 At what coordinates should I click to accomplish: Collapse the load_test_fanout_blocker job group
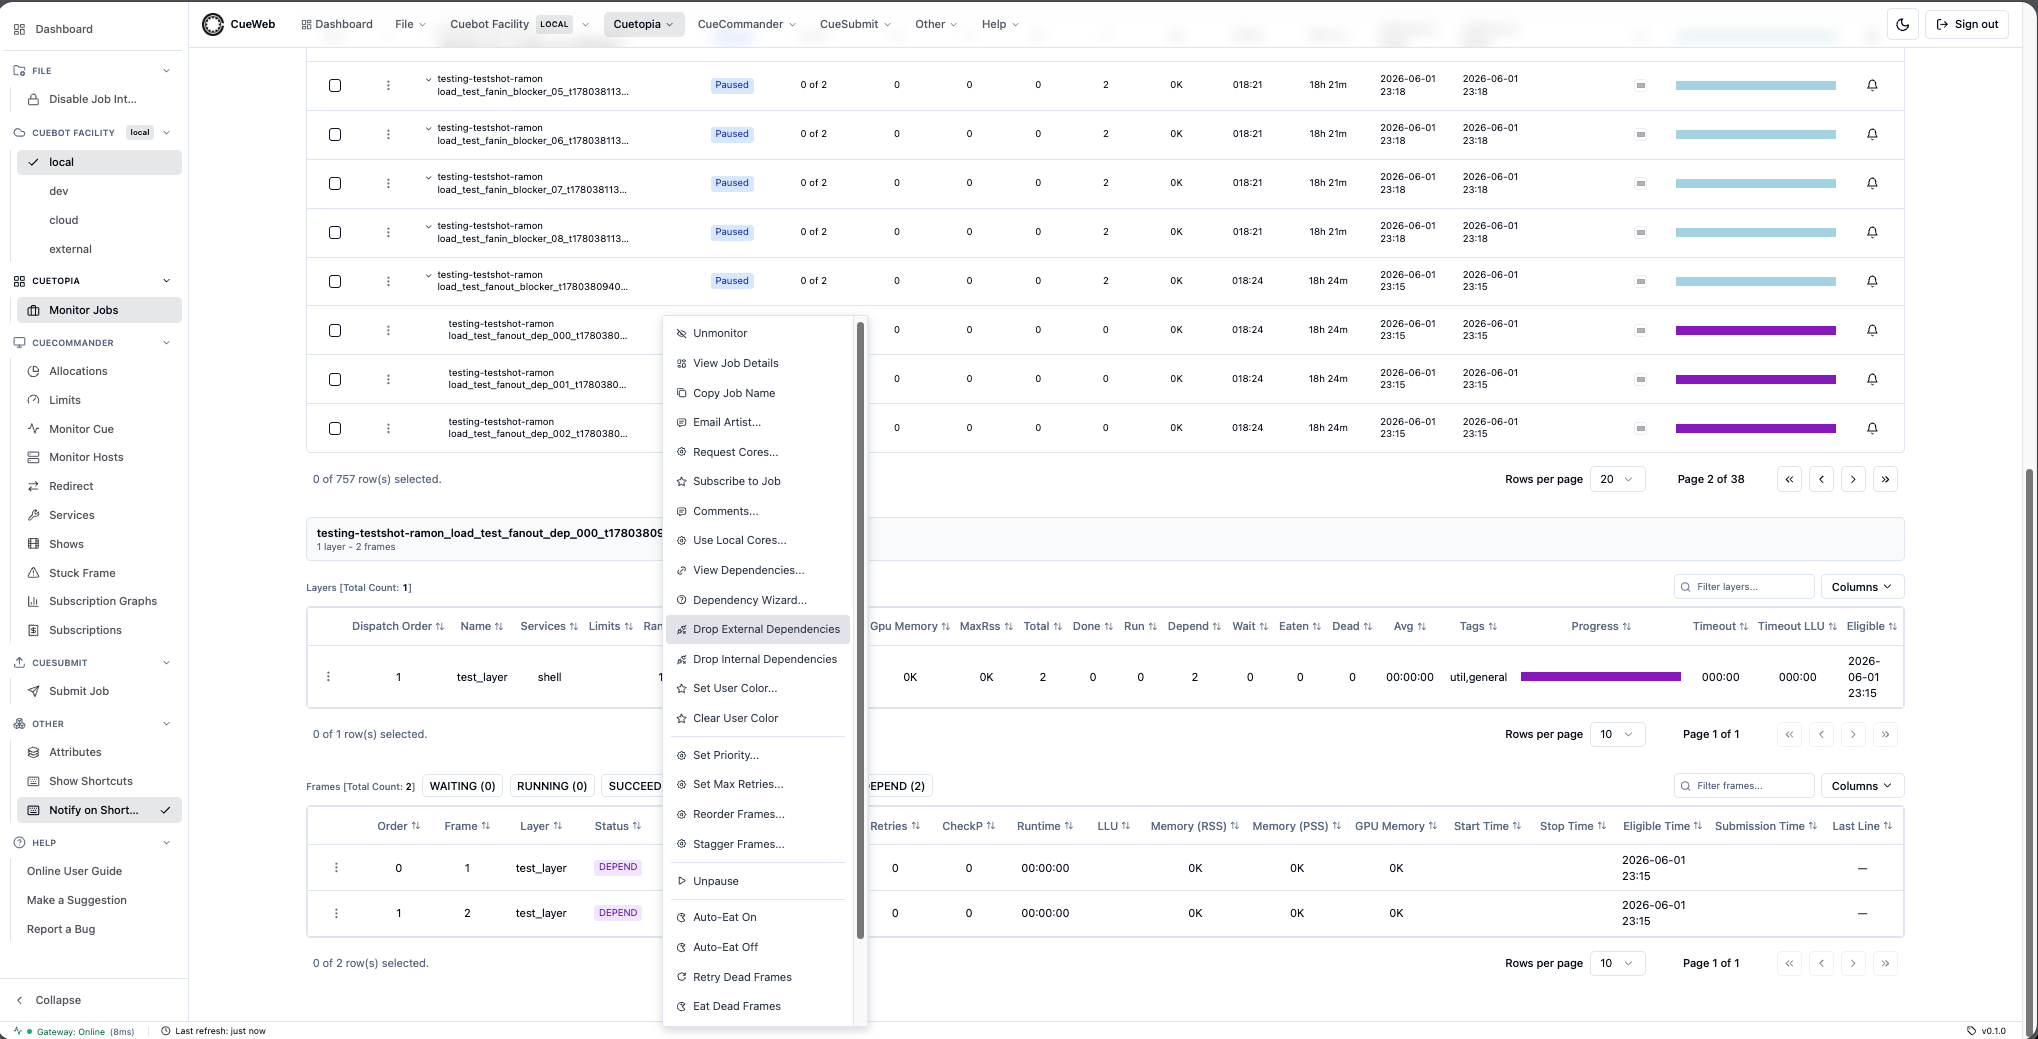point(428,275)
